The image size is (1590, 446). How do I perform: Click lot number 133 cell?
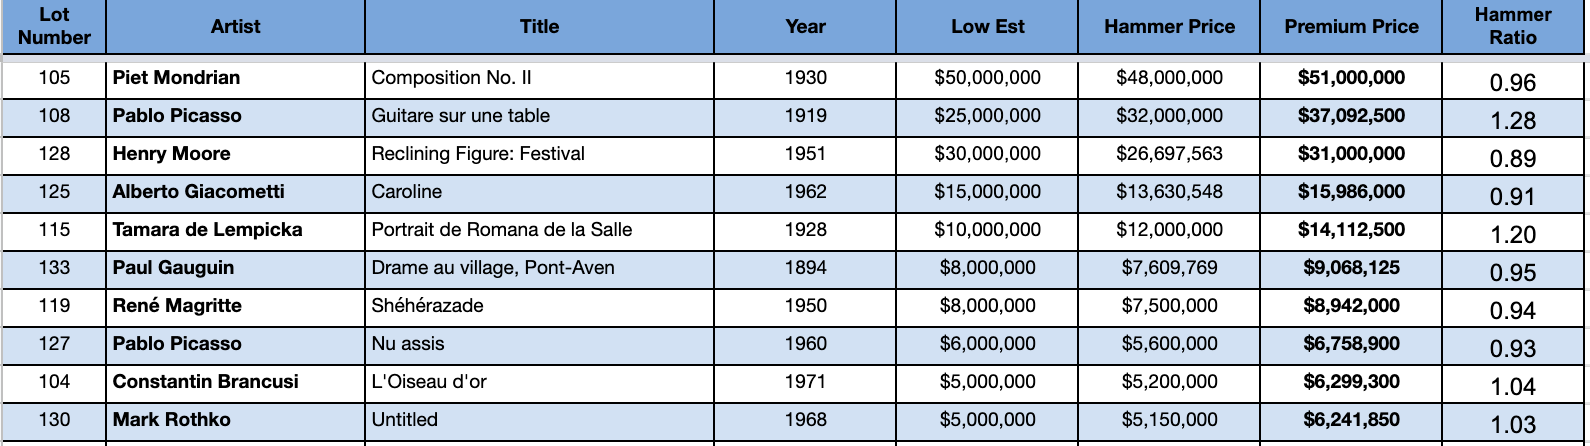54,268
